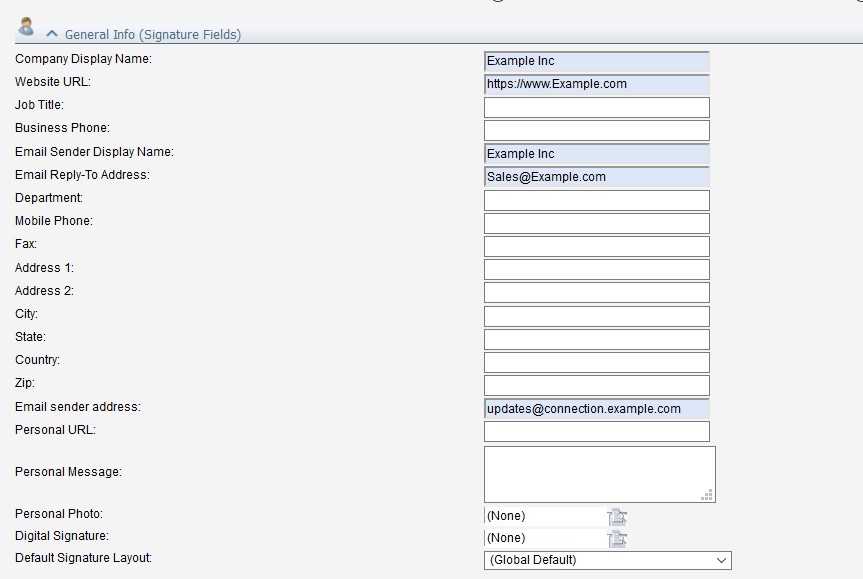863x579 pixels.
Task: Focus the Department text box
Action: point(597,200)
